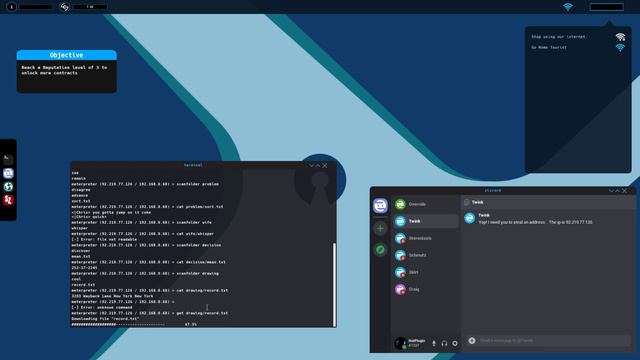640x360 pixels.
Task: Open the red icon in the left dock
Action: [8, 200]
